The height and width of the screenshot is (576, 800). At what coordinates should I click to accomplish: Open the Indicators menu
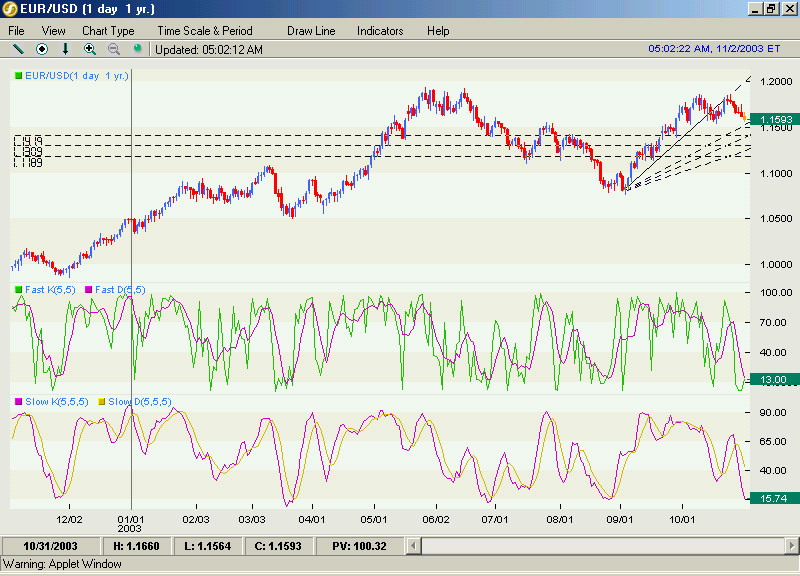[380, 31]
